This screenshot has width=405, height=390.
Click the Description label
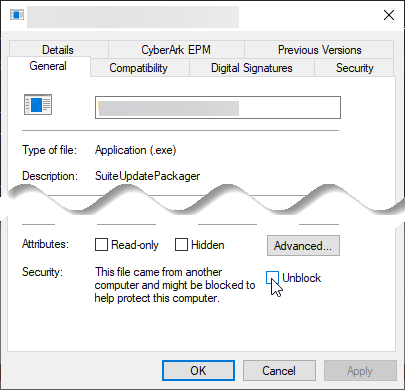click(50, 176)
